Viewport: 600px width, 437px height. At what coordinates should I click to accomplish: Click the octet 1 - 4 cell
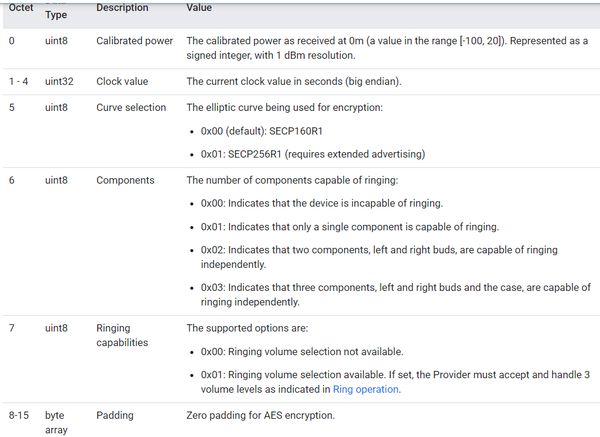[18, 81]
